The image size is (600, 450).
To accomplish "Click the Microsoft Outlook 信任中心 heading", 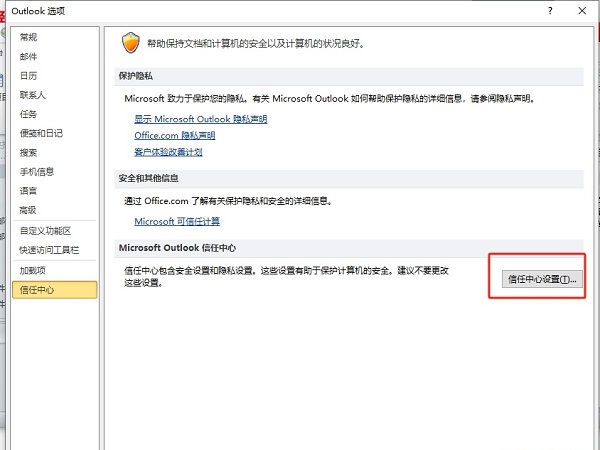I will coord(177,248).
